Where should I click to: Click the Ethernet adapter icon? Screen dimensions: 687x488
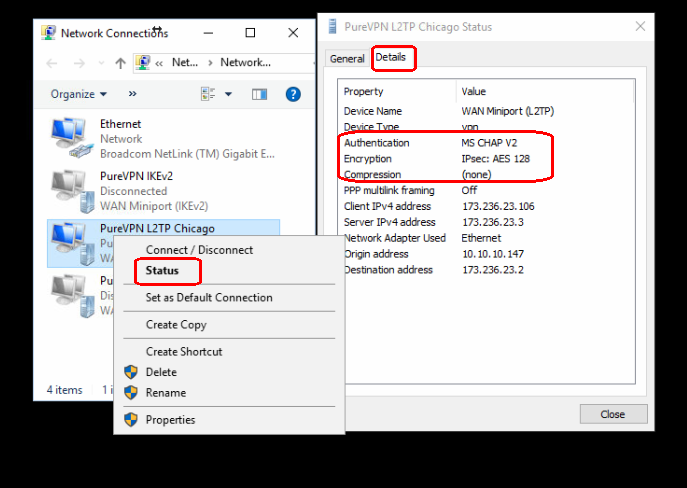pyautogui.click(x=72, y=138)
